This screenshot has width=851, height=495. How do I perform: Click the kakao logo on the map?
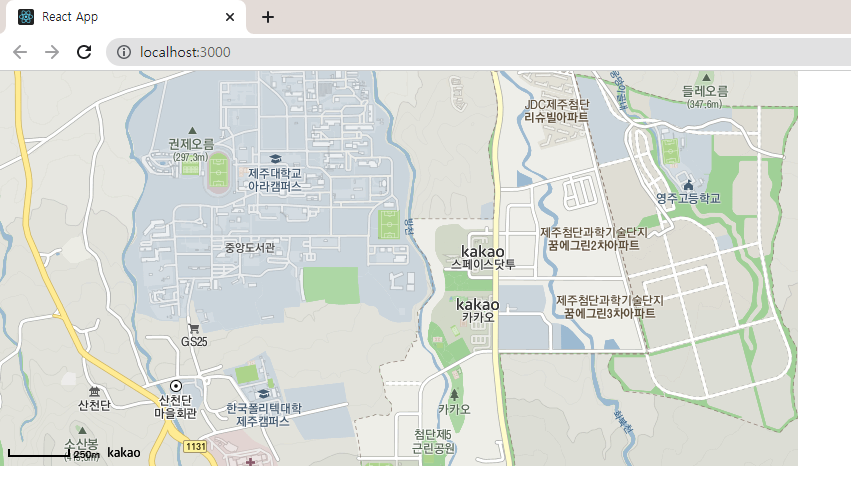(124, 452)
